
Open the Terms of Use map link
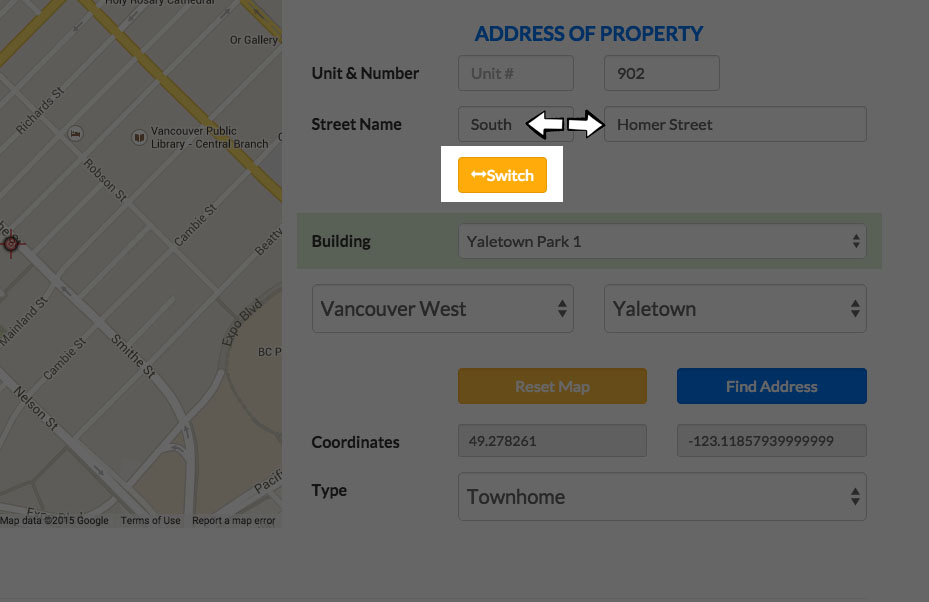tap(150, 521)
